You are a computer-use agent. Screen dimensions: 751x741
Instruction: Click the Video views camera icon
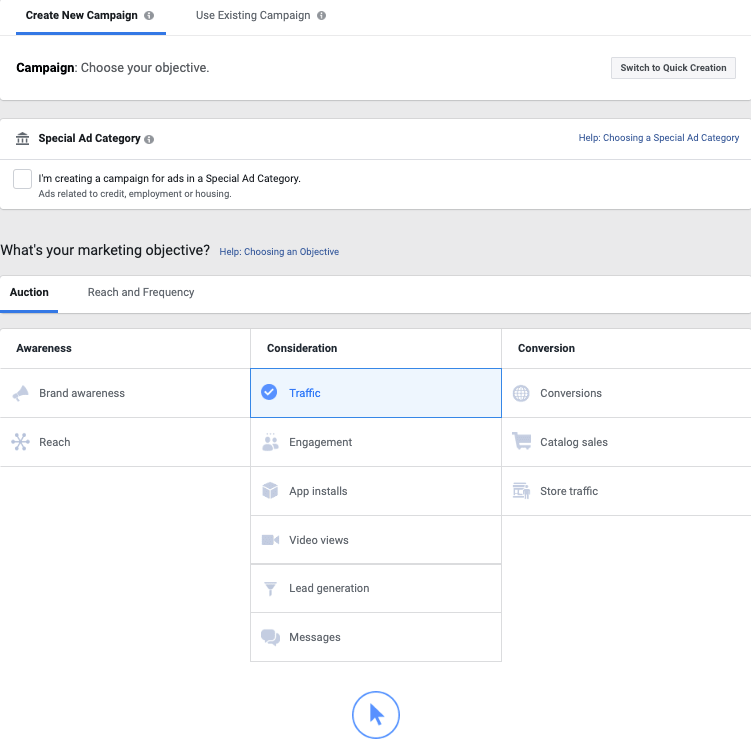point(270,540)
